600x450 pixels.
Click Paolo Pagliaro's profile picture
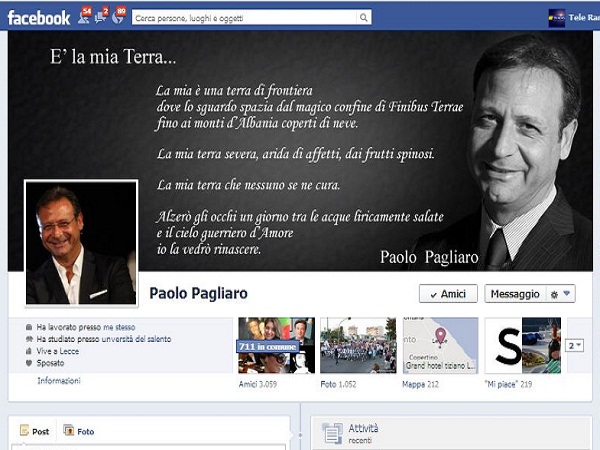coord(80,243)
